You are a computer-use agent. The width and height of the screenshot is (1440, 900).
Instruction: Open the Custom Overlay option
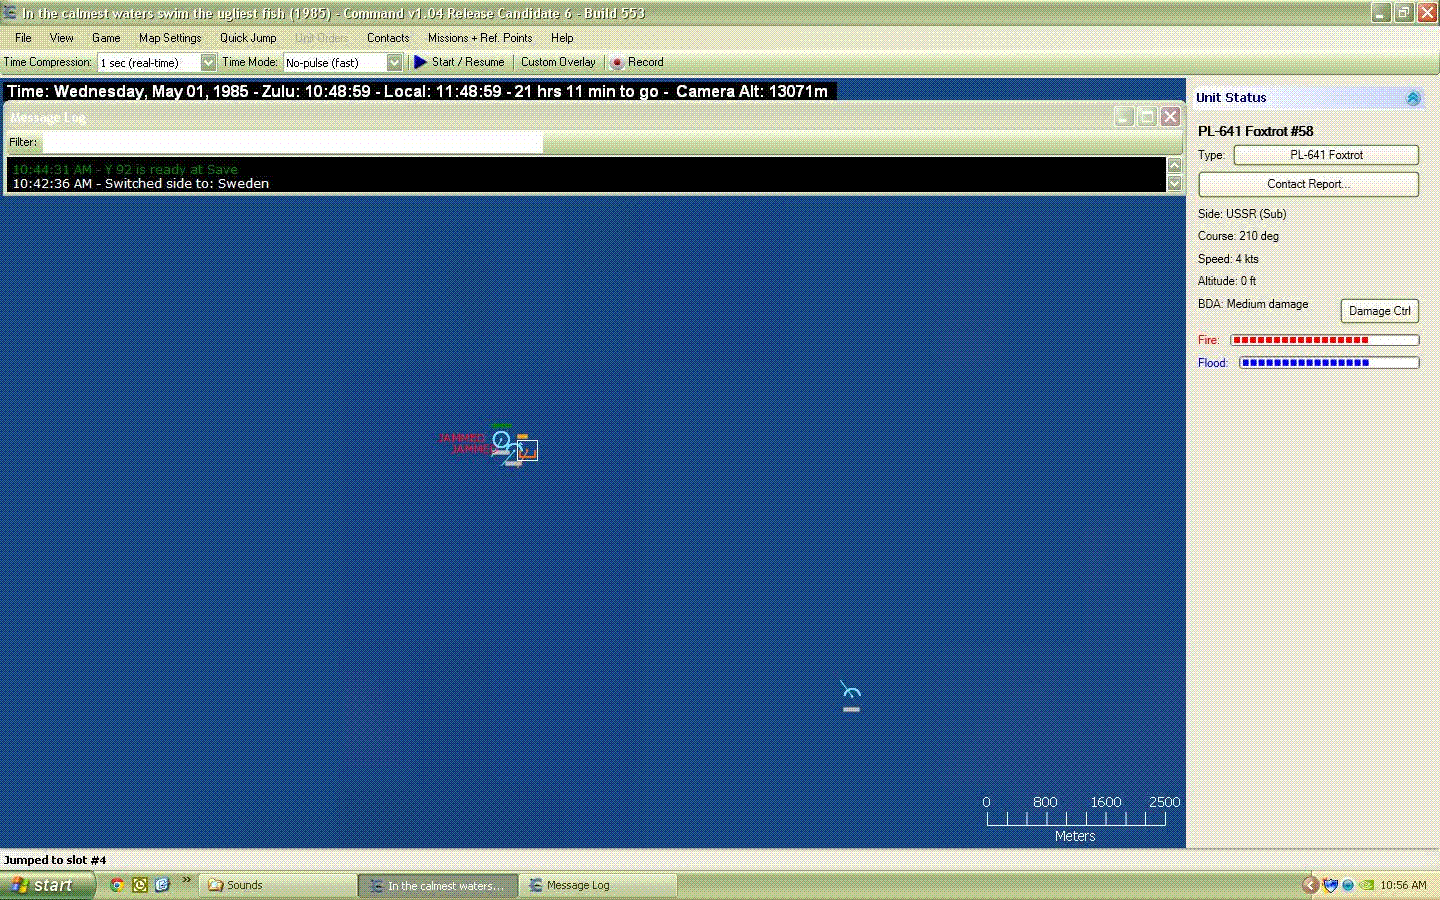pyautogui.click(x=558, y=62)
